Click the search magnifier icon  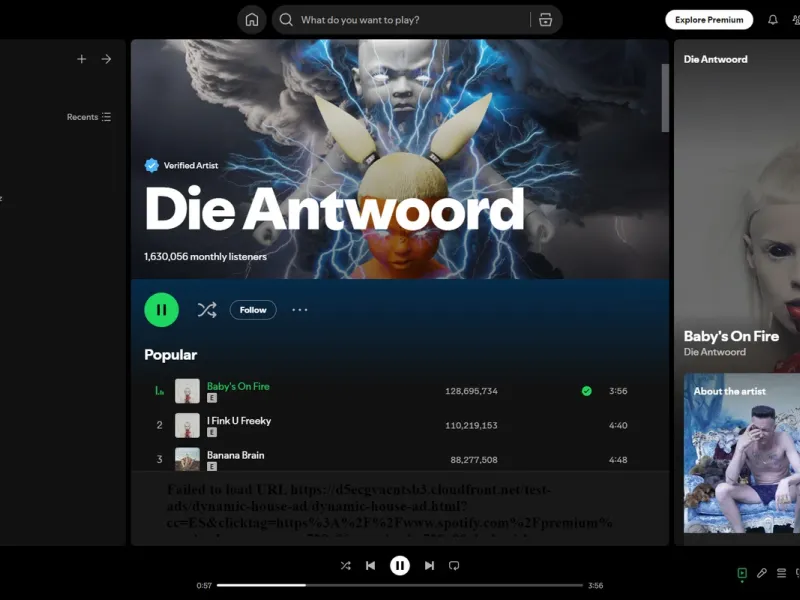pos(286,20)
